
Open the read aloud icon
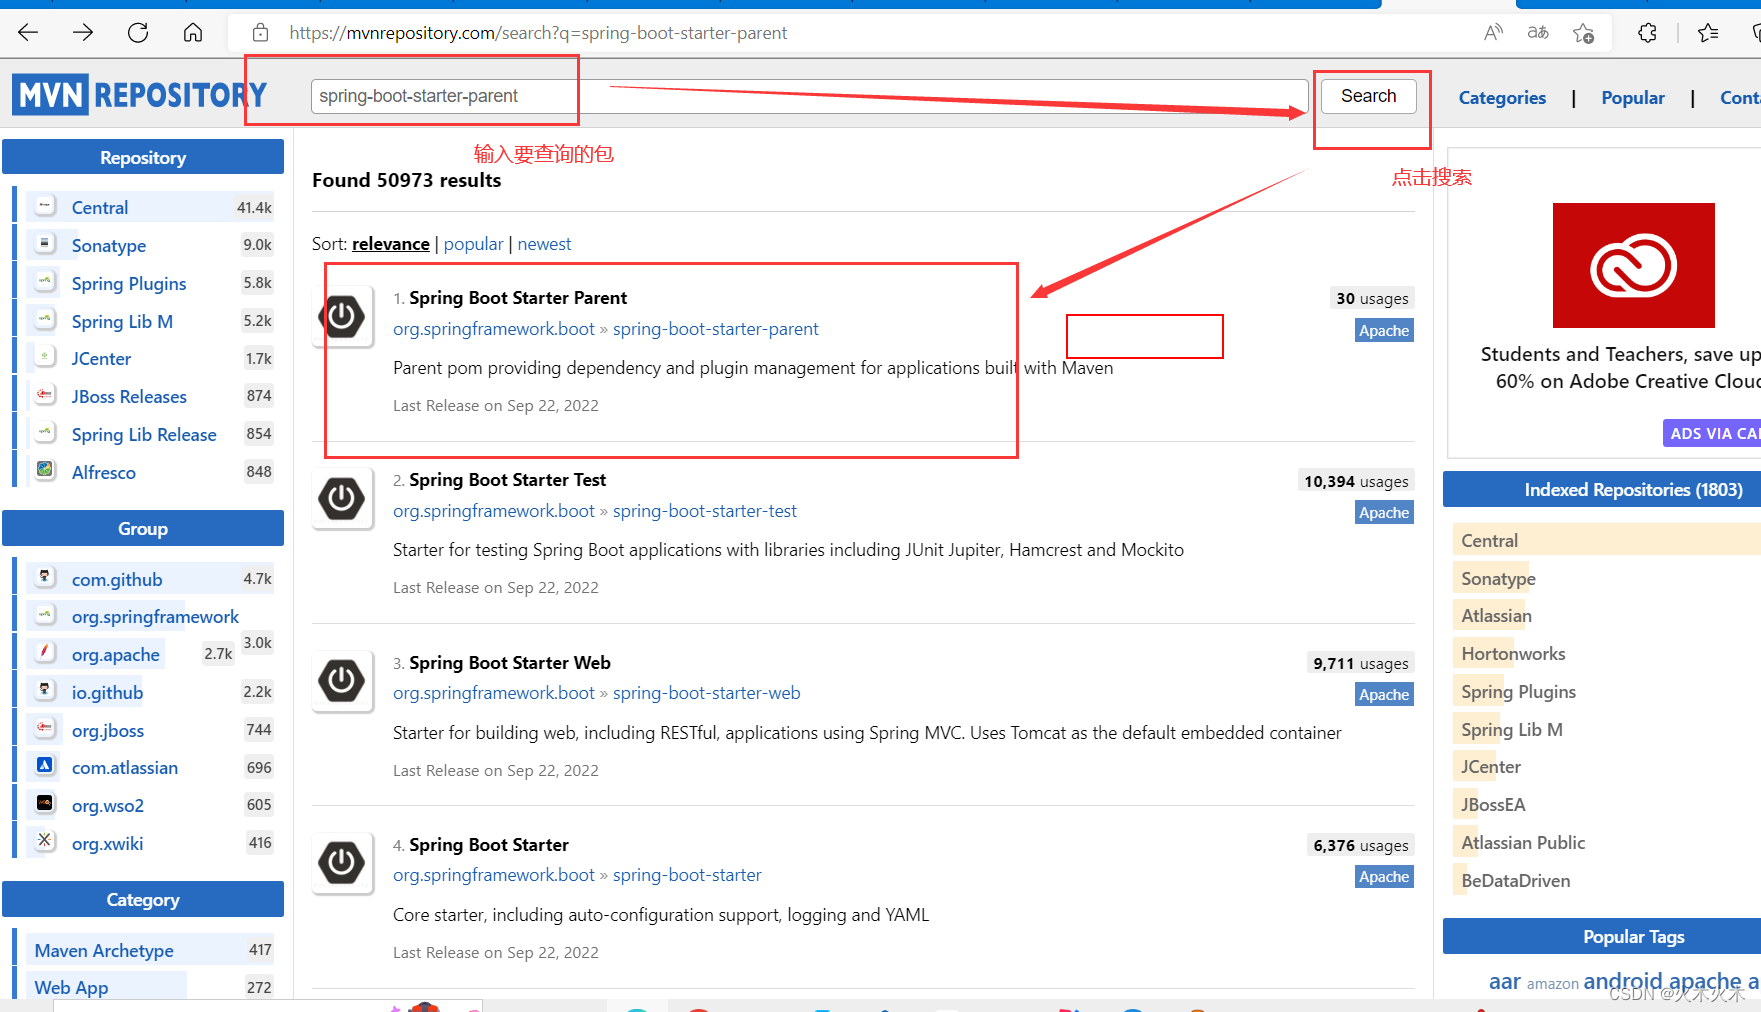1493,33
